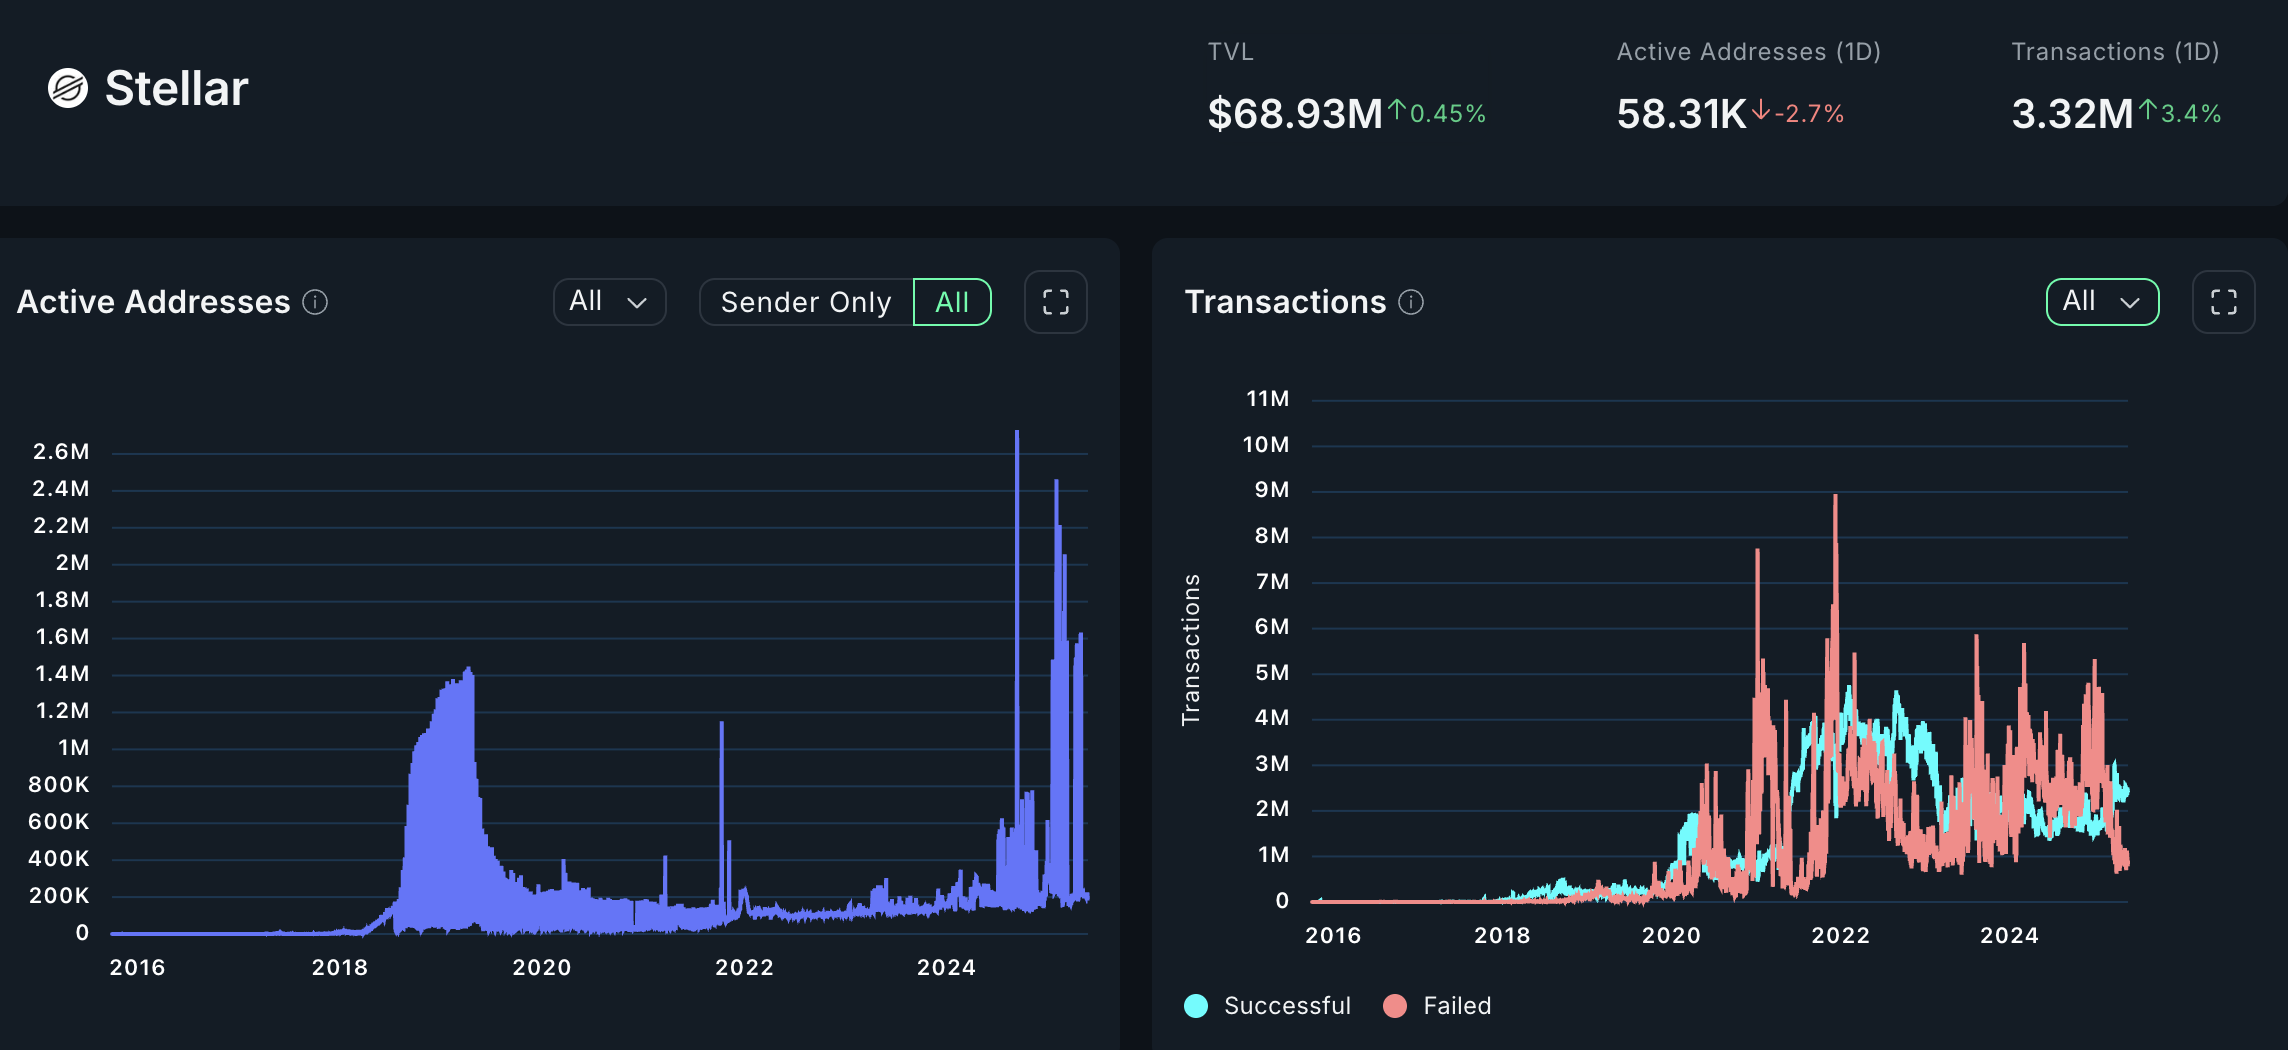Click the vertical Transactions axis title
This screenshot has height=1050, width=2288.
point(1191,650)
